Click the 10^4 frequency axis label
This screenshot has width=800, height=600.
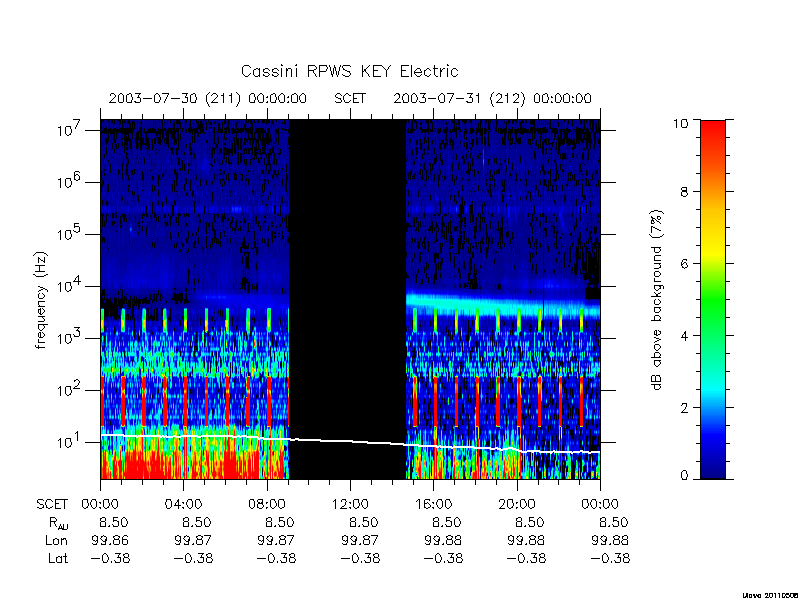point(70,284)
